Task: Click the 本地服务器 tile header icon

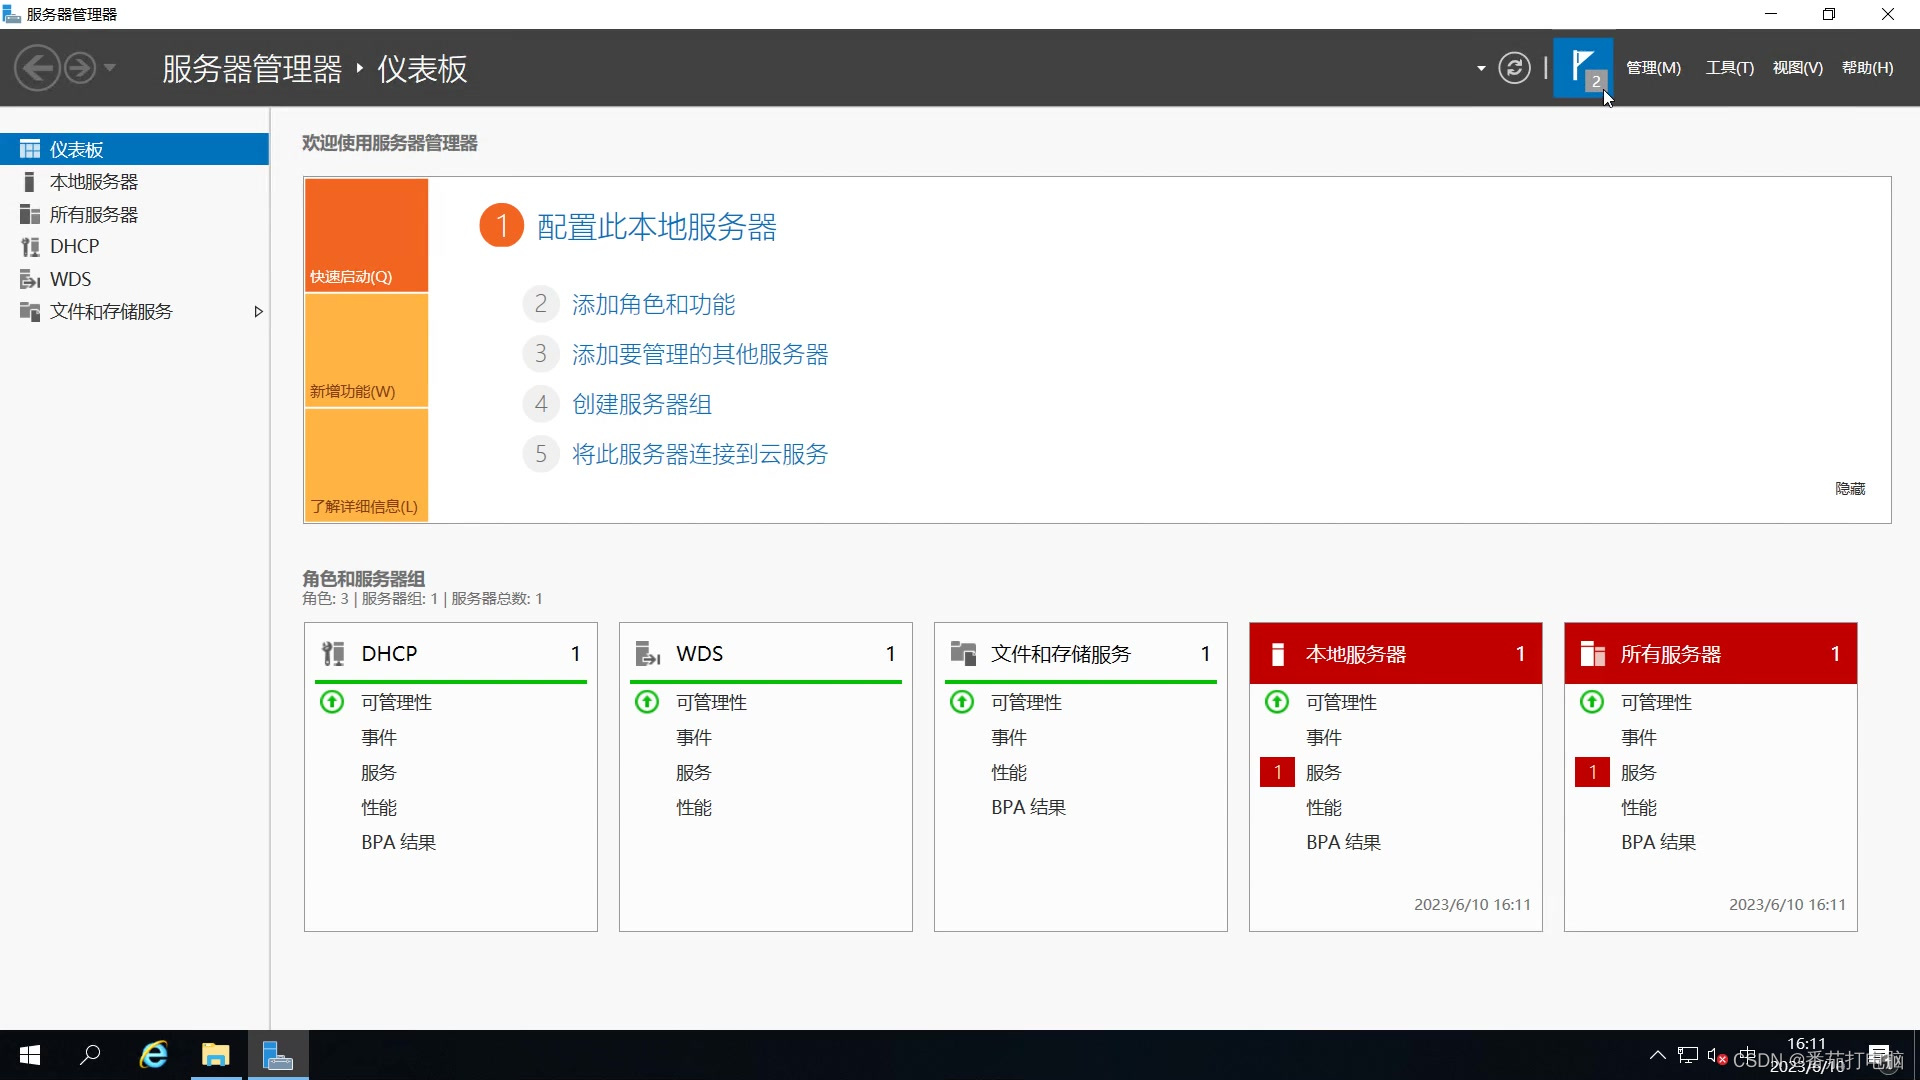Action: [x=1277, y=653]
